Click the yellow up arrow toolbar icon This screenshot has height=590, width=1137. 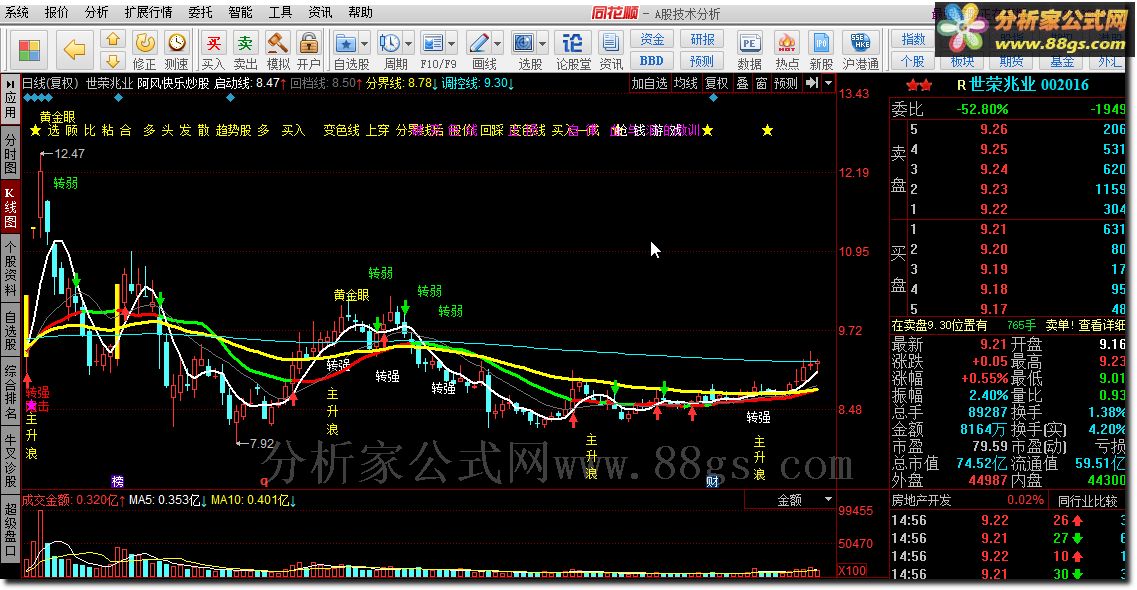(112, 39)
